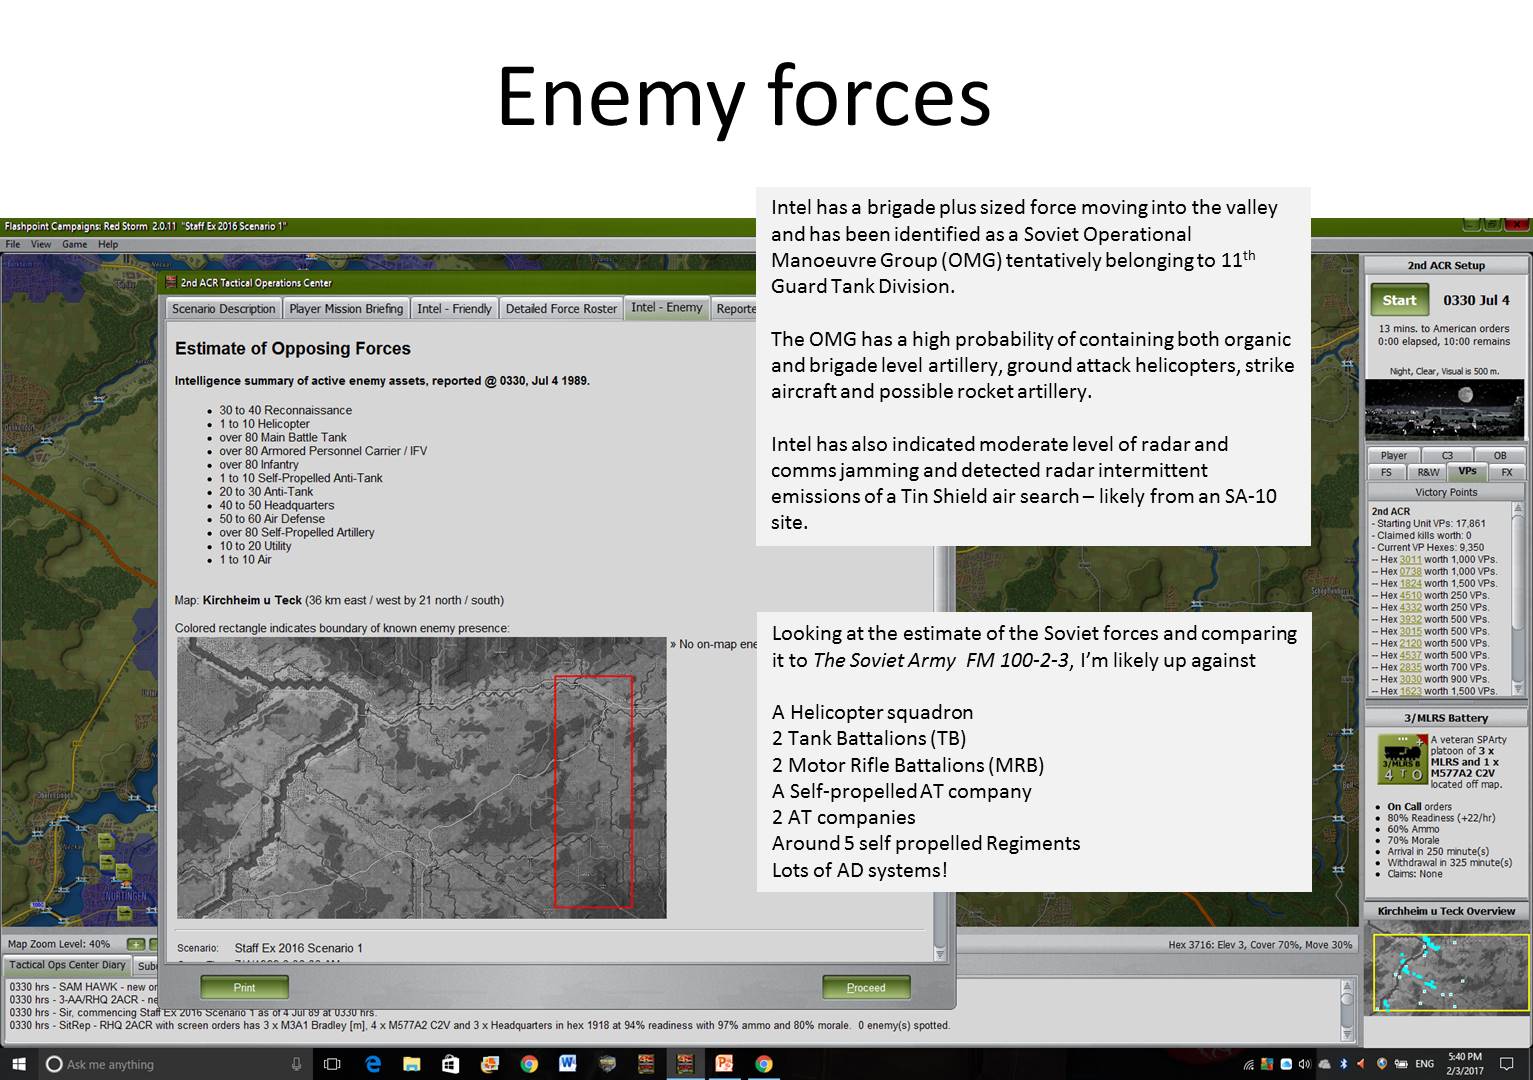Click the night sky moon image

click(x=1446, y=408)
